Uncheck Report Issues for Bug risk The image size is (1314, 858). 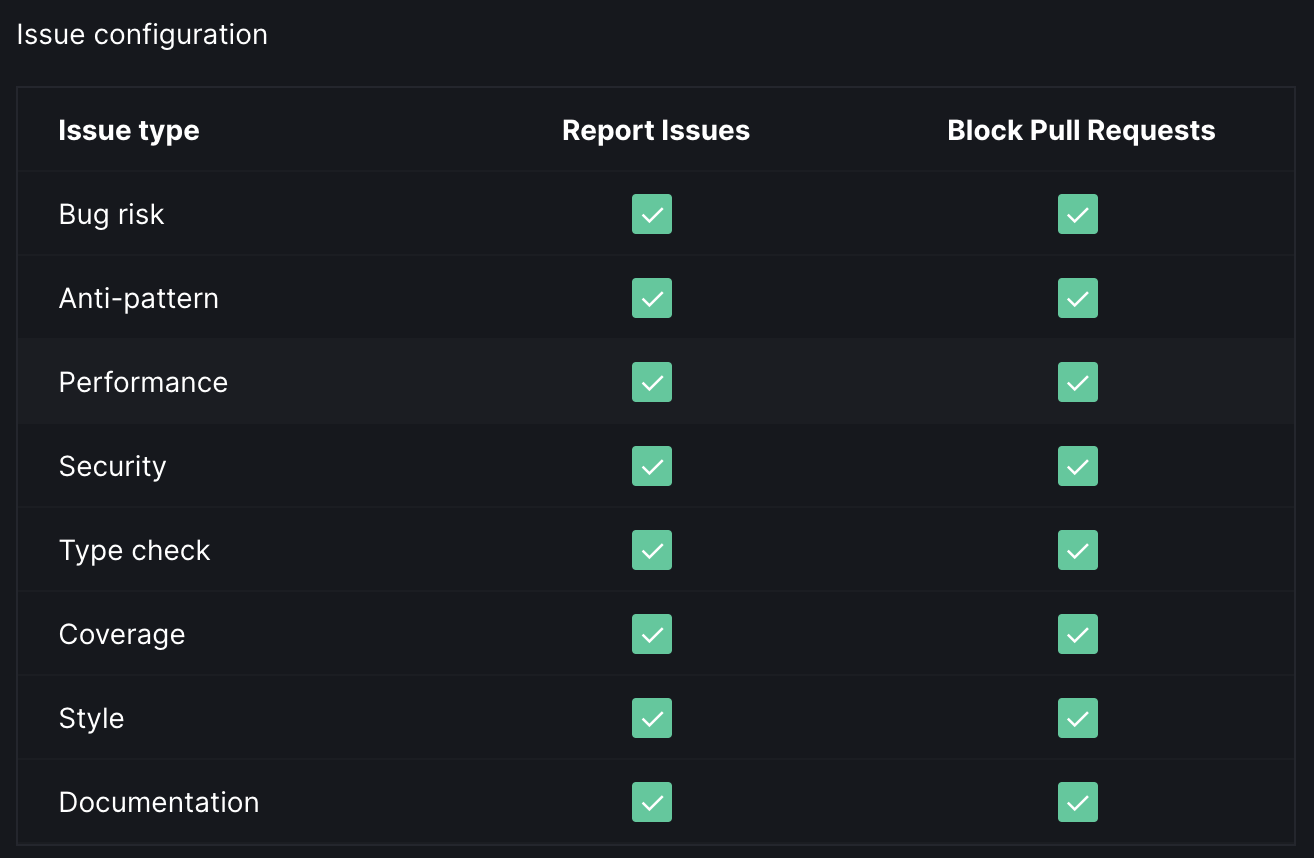[x=651, y=213]
